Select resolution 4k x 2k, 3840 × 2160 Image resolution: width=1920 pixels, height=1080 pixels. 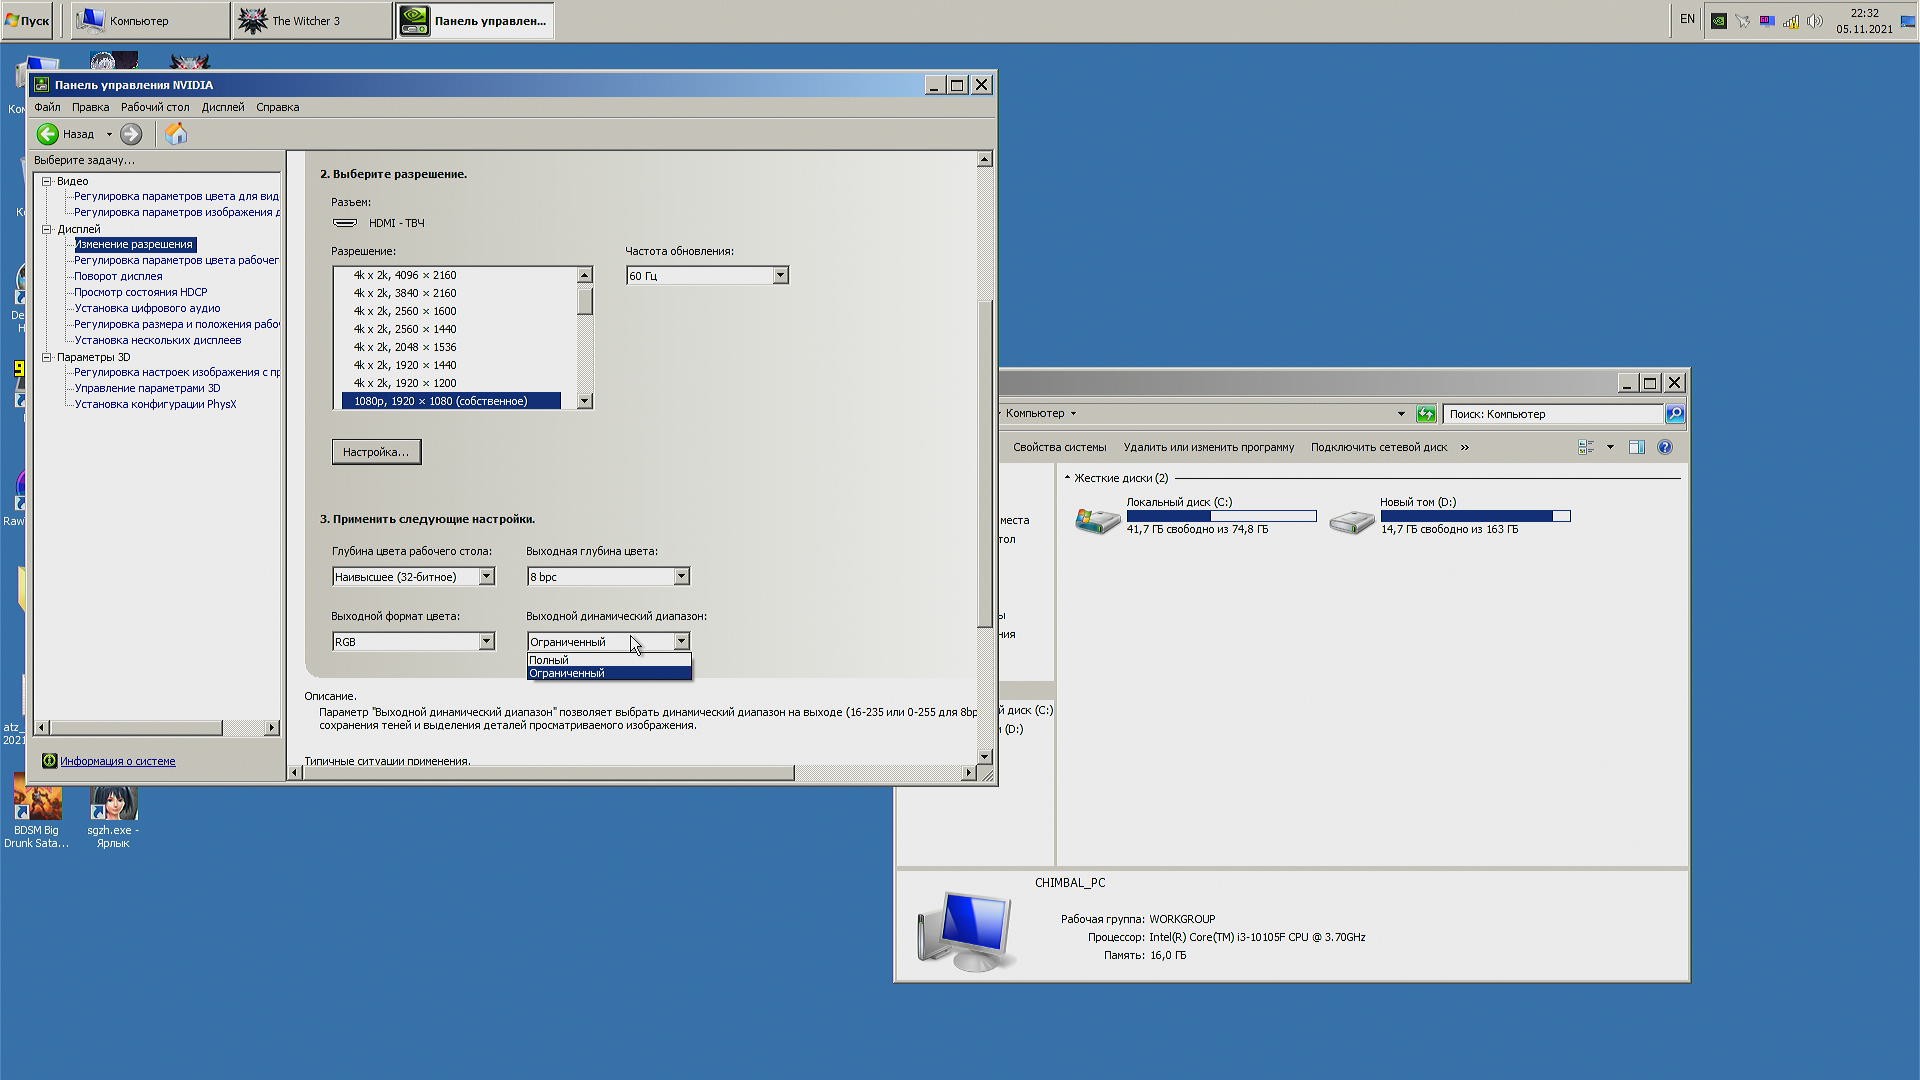coord(405,293)
